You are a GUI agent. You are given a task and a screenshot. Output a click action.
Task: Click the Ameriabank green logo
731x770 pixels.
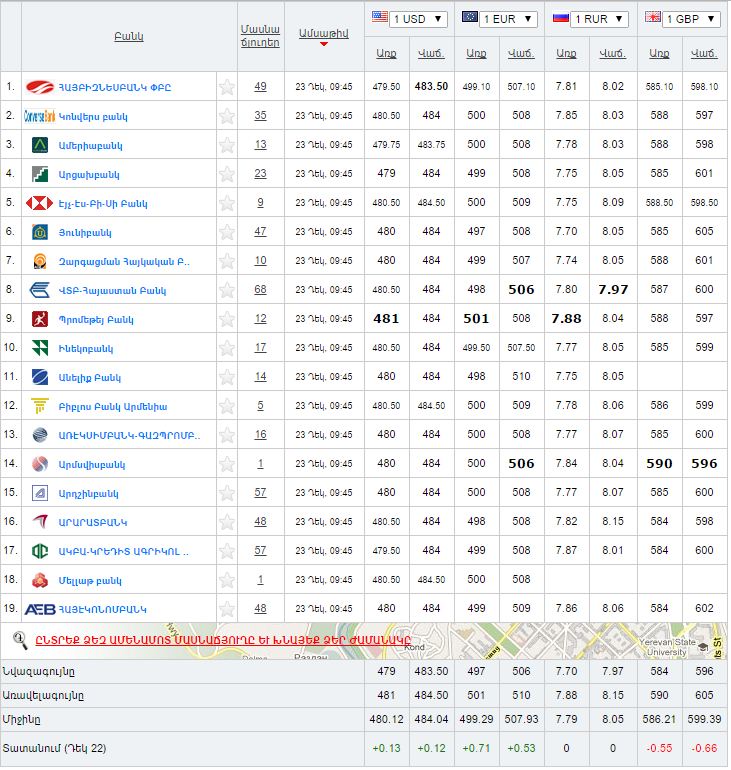pos(39,145)
